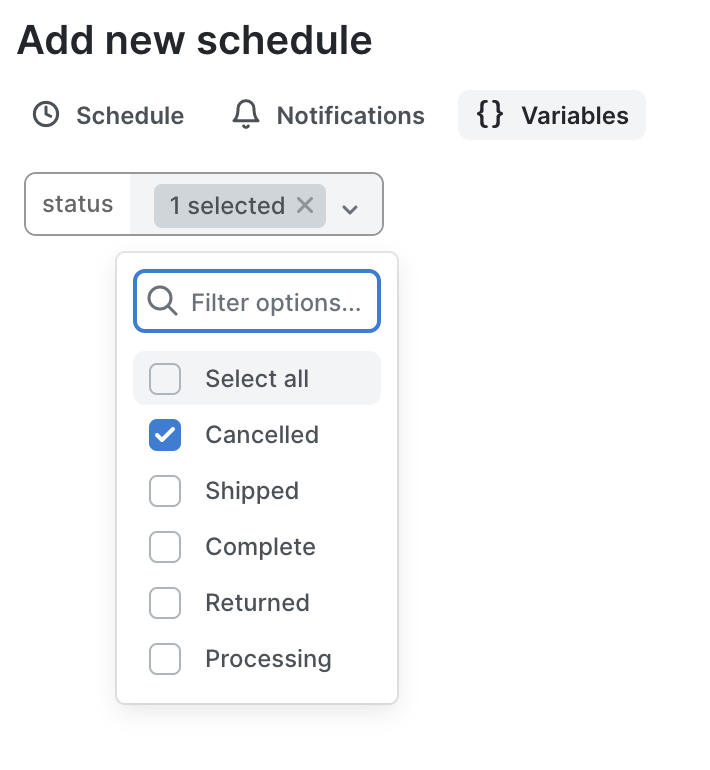Click the Filter options search field
The height and width of the screenshot is (770, 710).
point(275,302)
